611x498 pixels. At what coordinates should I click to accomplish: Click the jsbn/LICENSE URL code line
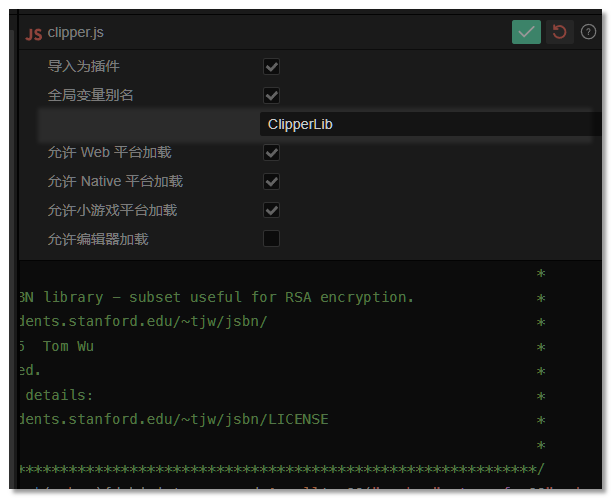pos(173,419)
